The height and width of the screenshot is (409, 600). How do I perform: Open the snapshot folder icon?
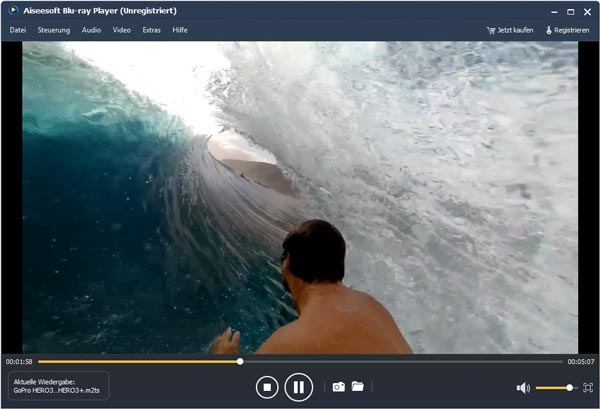358,386
